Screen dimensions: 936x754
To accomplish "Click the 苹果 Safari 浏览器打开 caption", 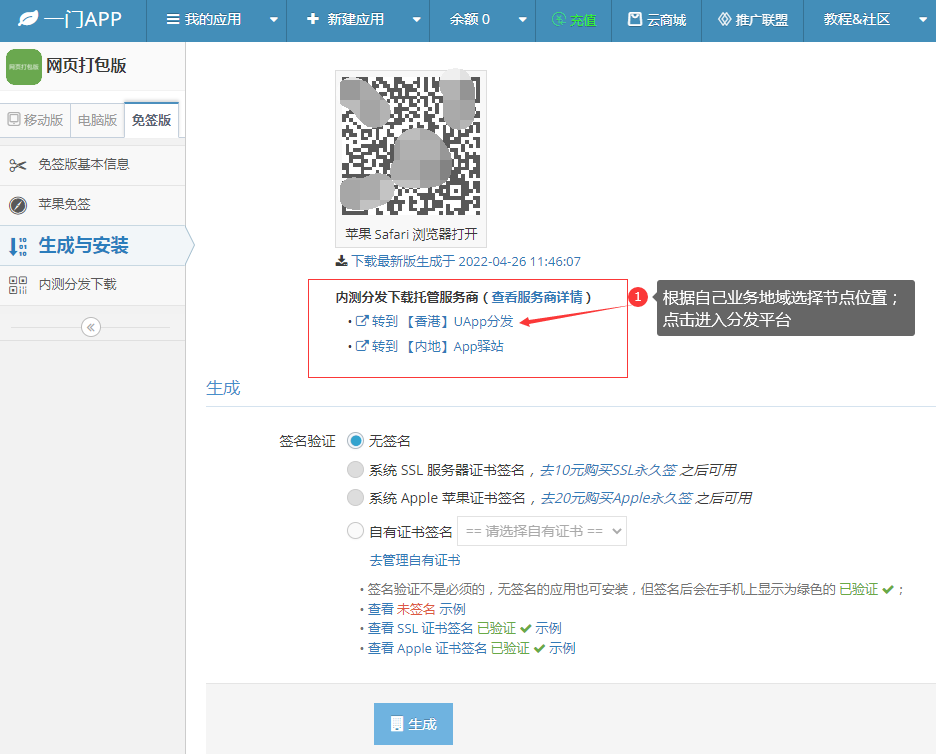I will pyautogui.click(x=411, y=234).
